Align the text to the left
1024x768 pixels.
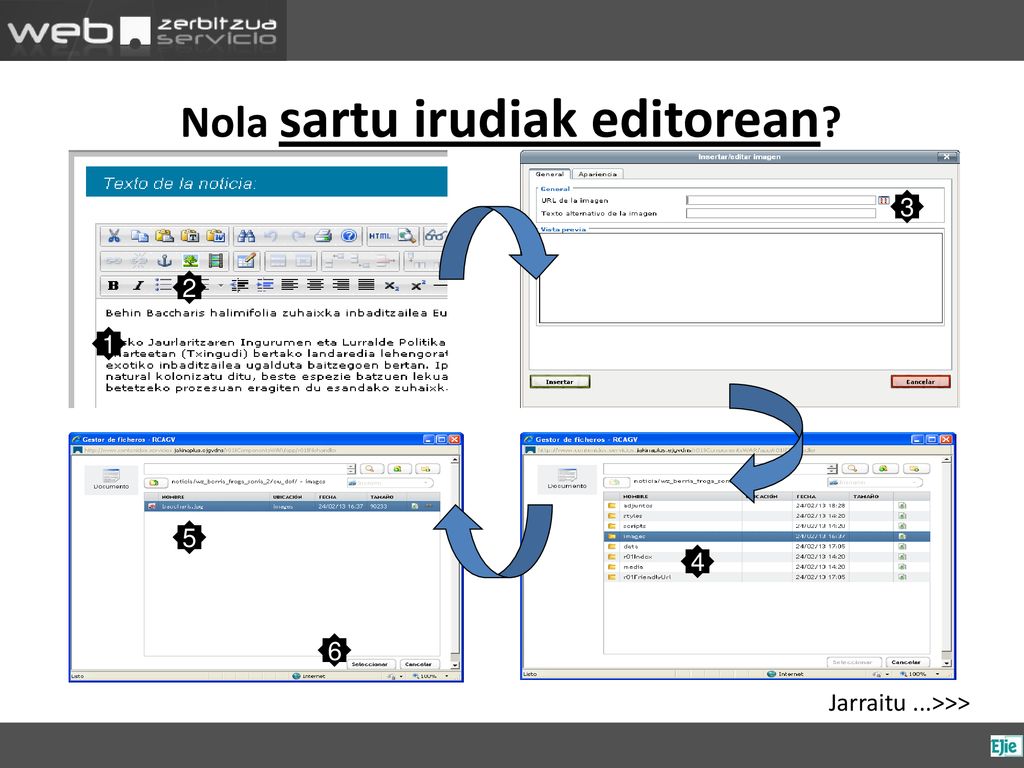click(x=290, y=285)
